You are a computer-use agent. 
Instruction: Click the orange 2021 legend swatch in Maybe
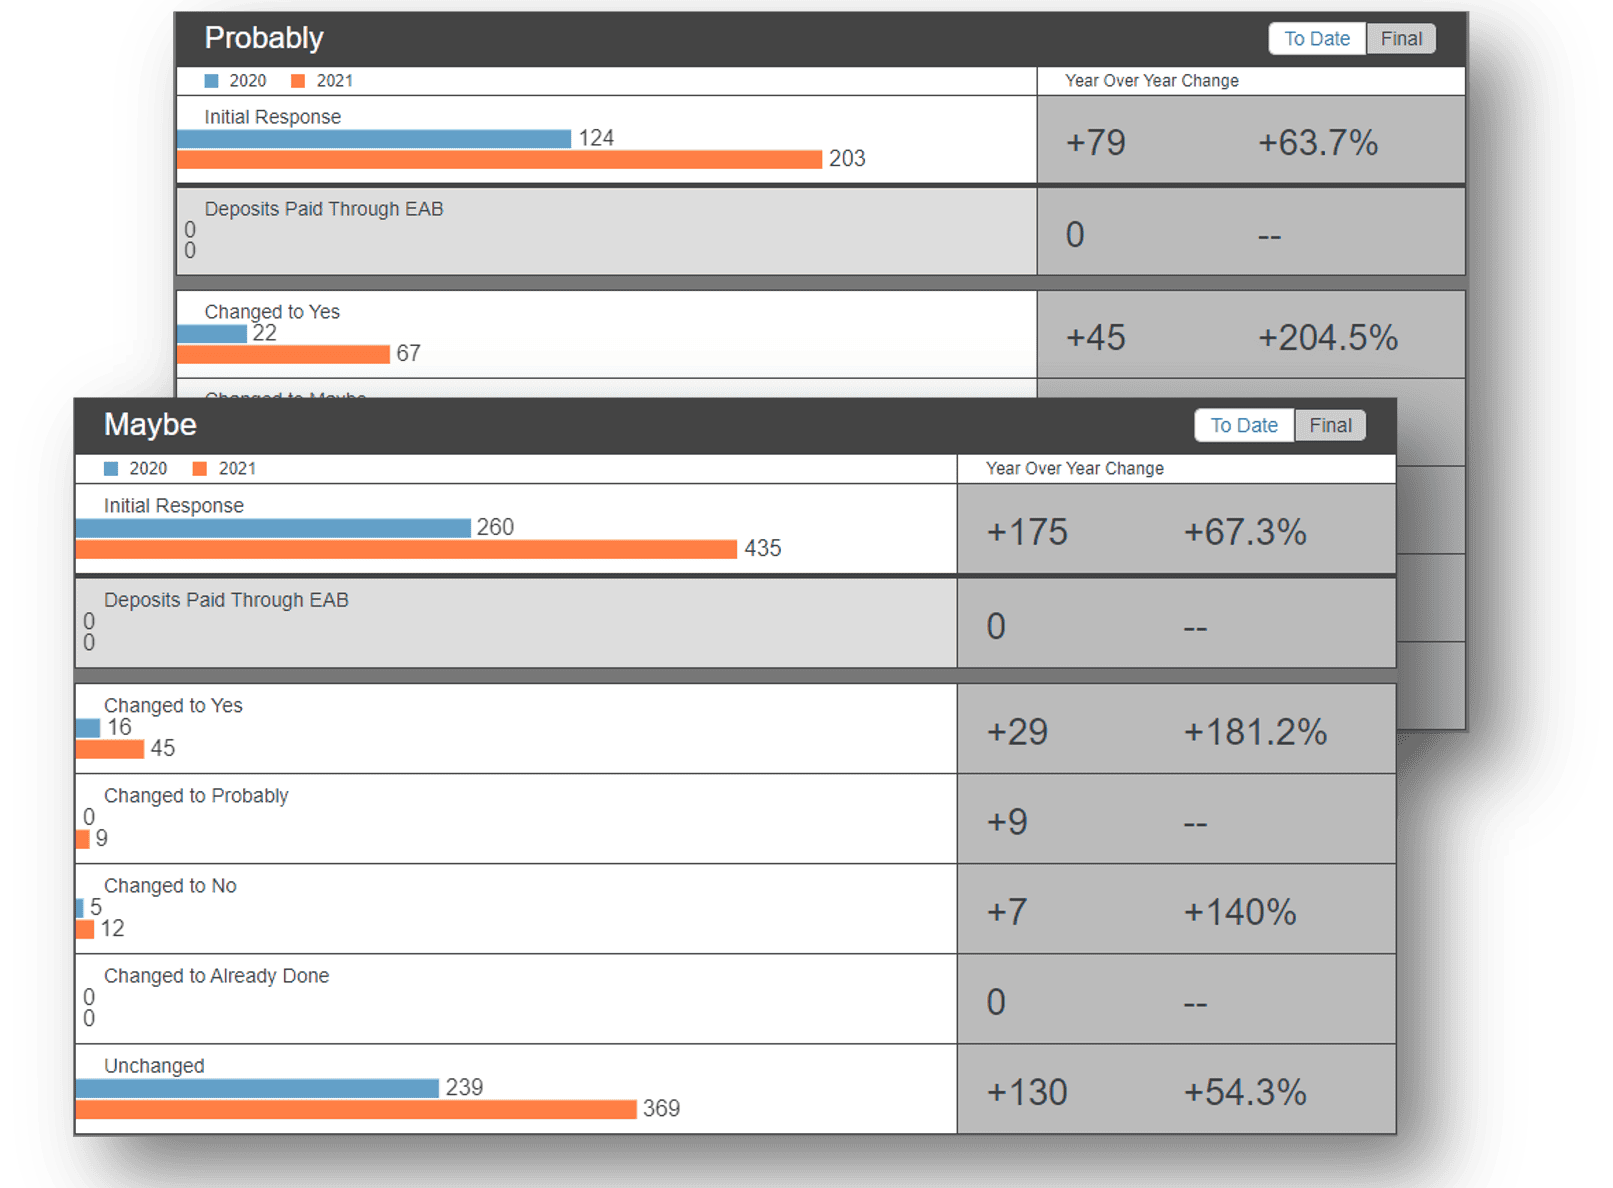pos(200,469)
